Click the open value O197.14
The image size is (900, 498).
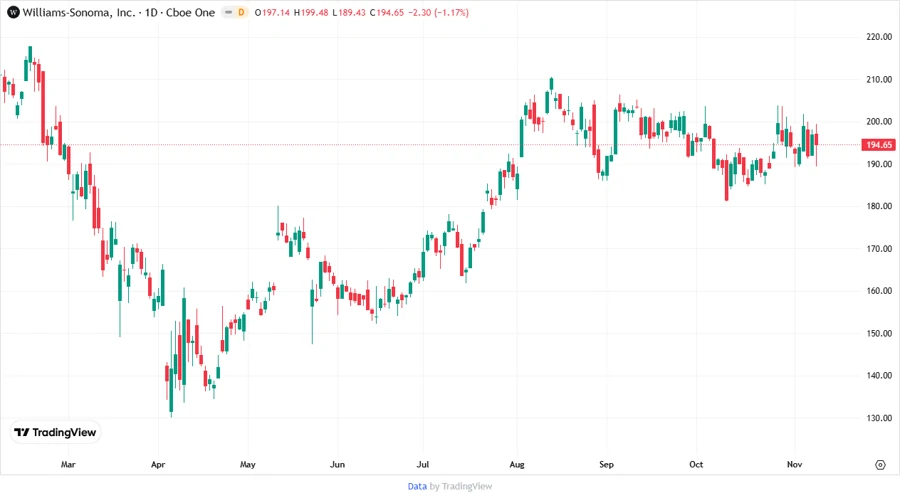[x=272, y=13]
